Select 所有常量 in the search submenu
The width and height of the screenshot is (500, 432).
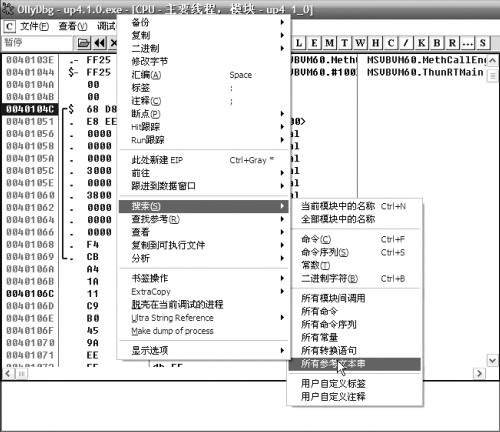click(355, 337)
